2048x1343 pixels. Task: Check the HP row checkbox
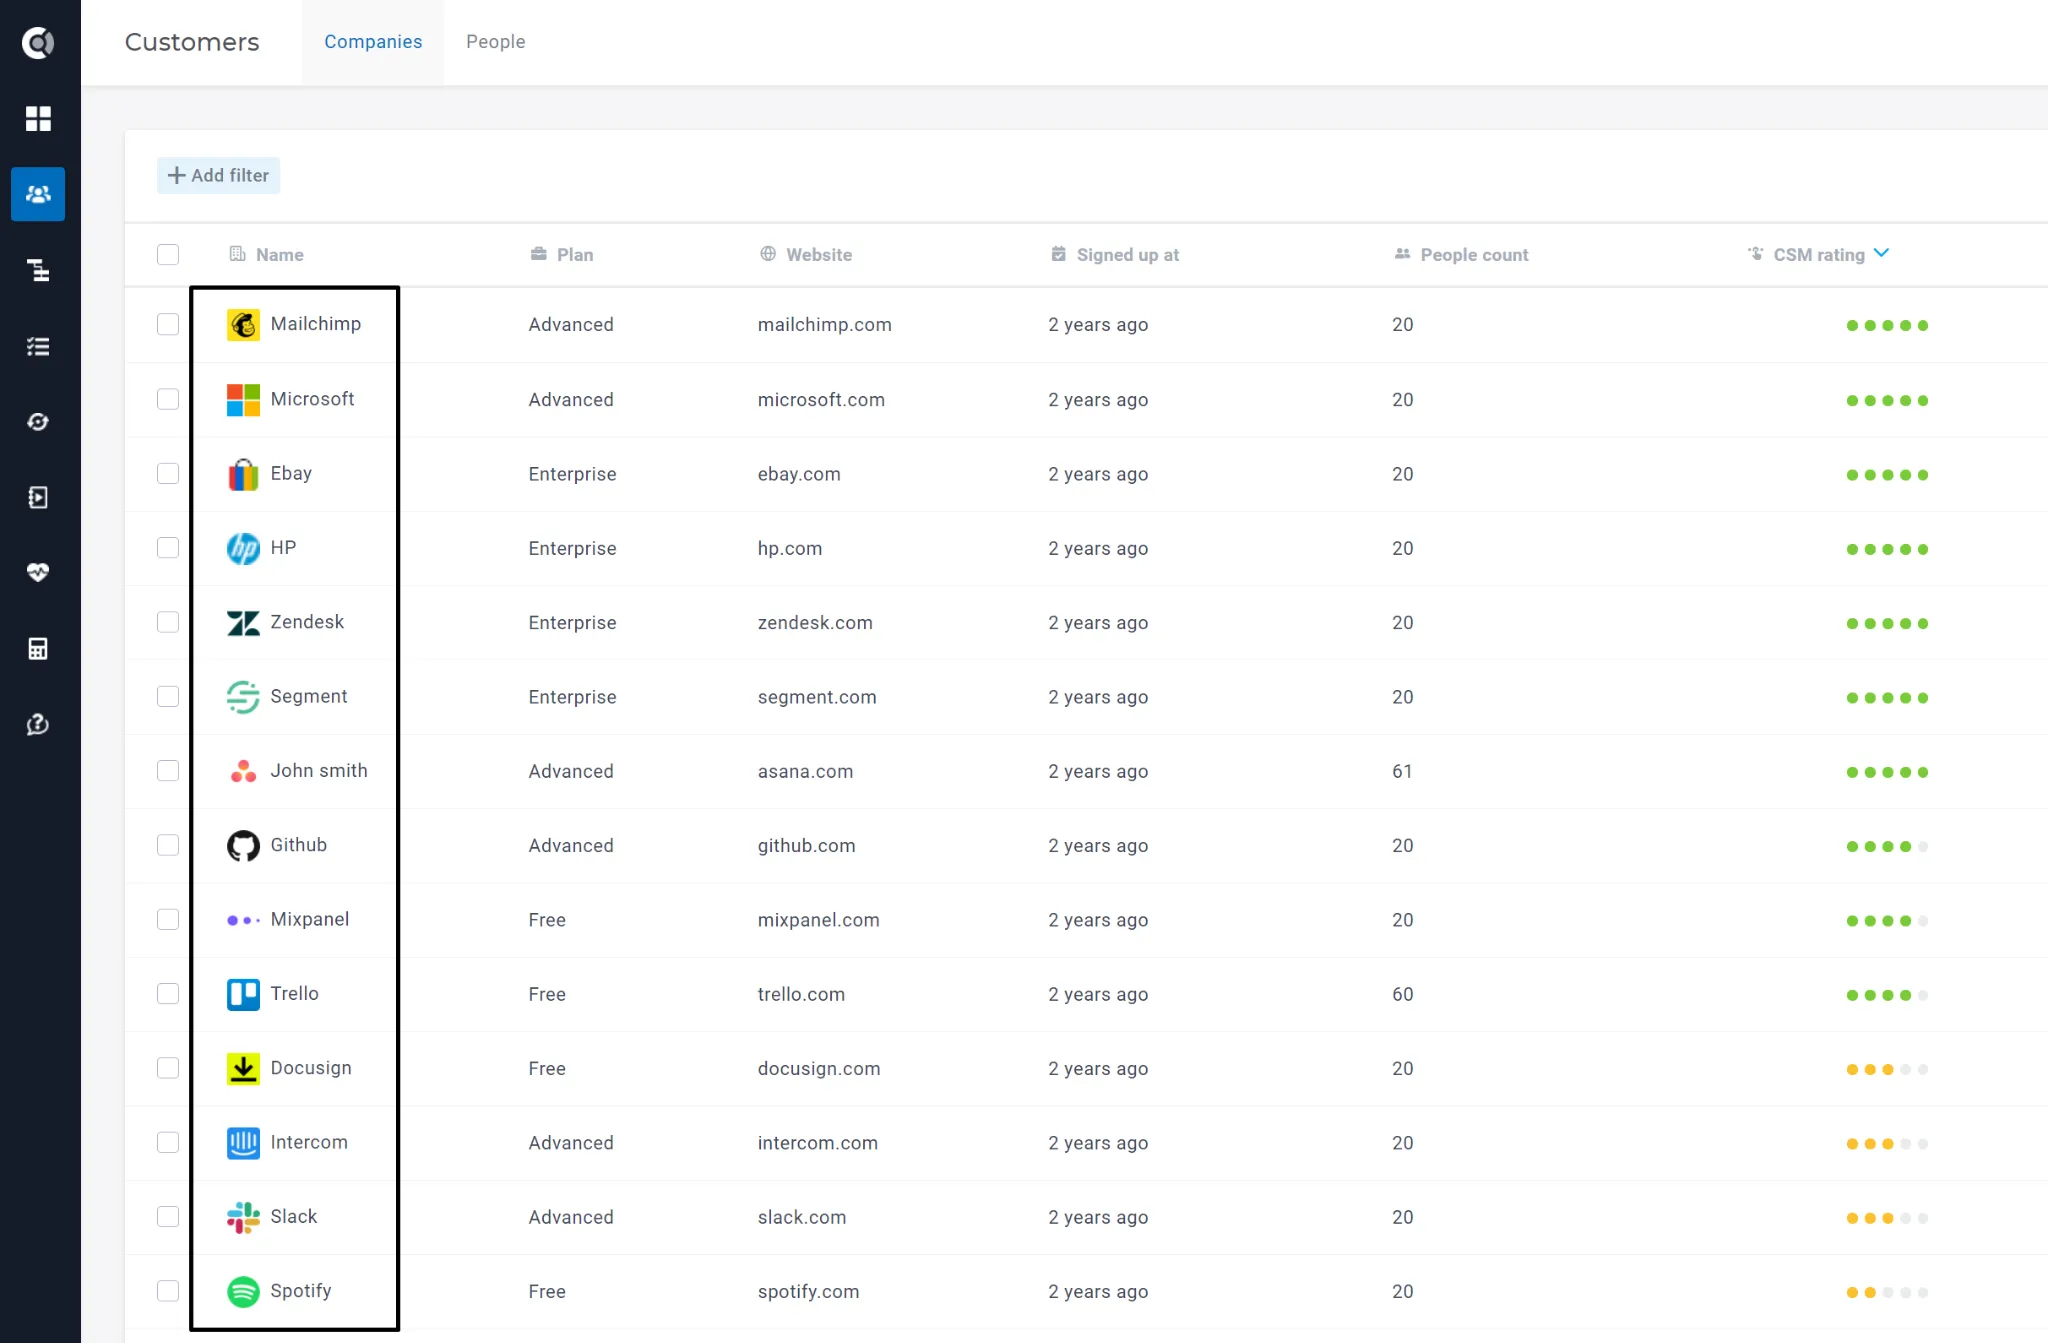[x=168, y=548]
